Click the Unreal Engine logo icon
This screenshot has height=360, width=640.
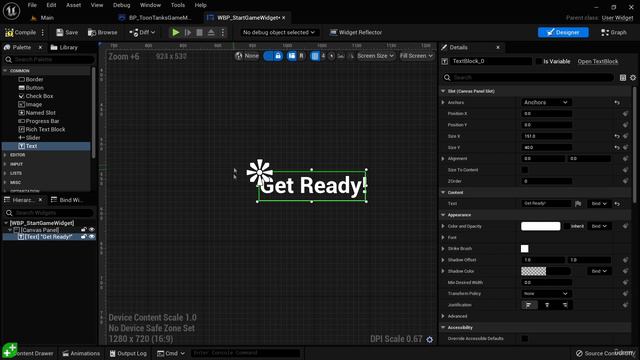point(11,11)
